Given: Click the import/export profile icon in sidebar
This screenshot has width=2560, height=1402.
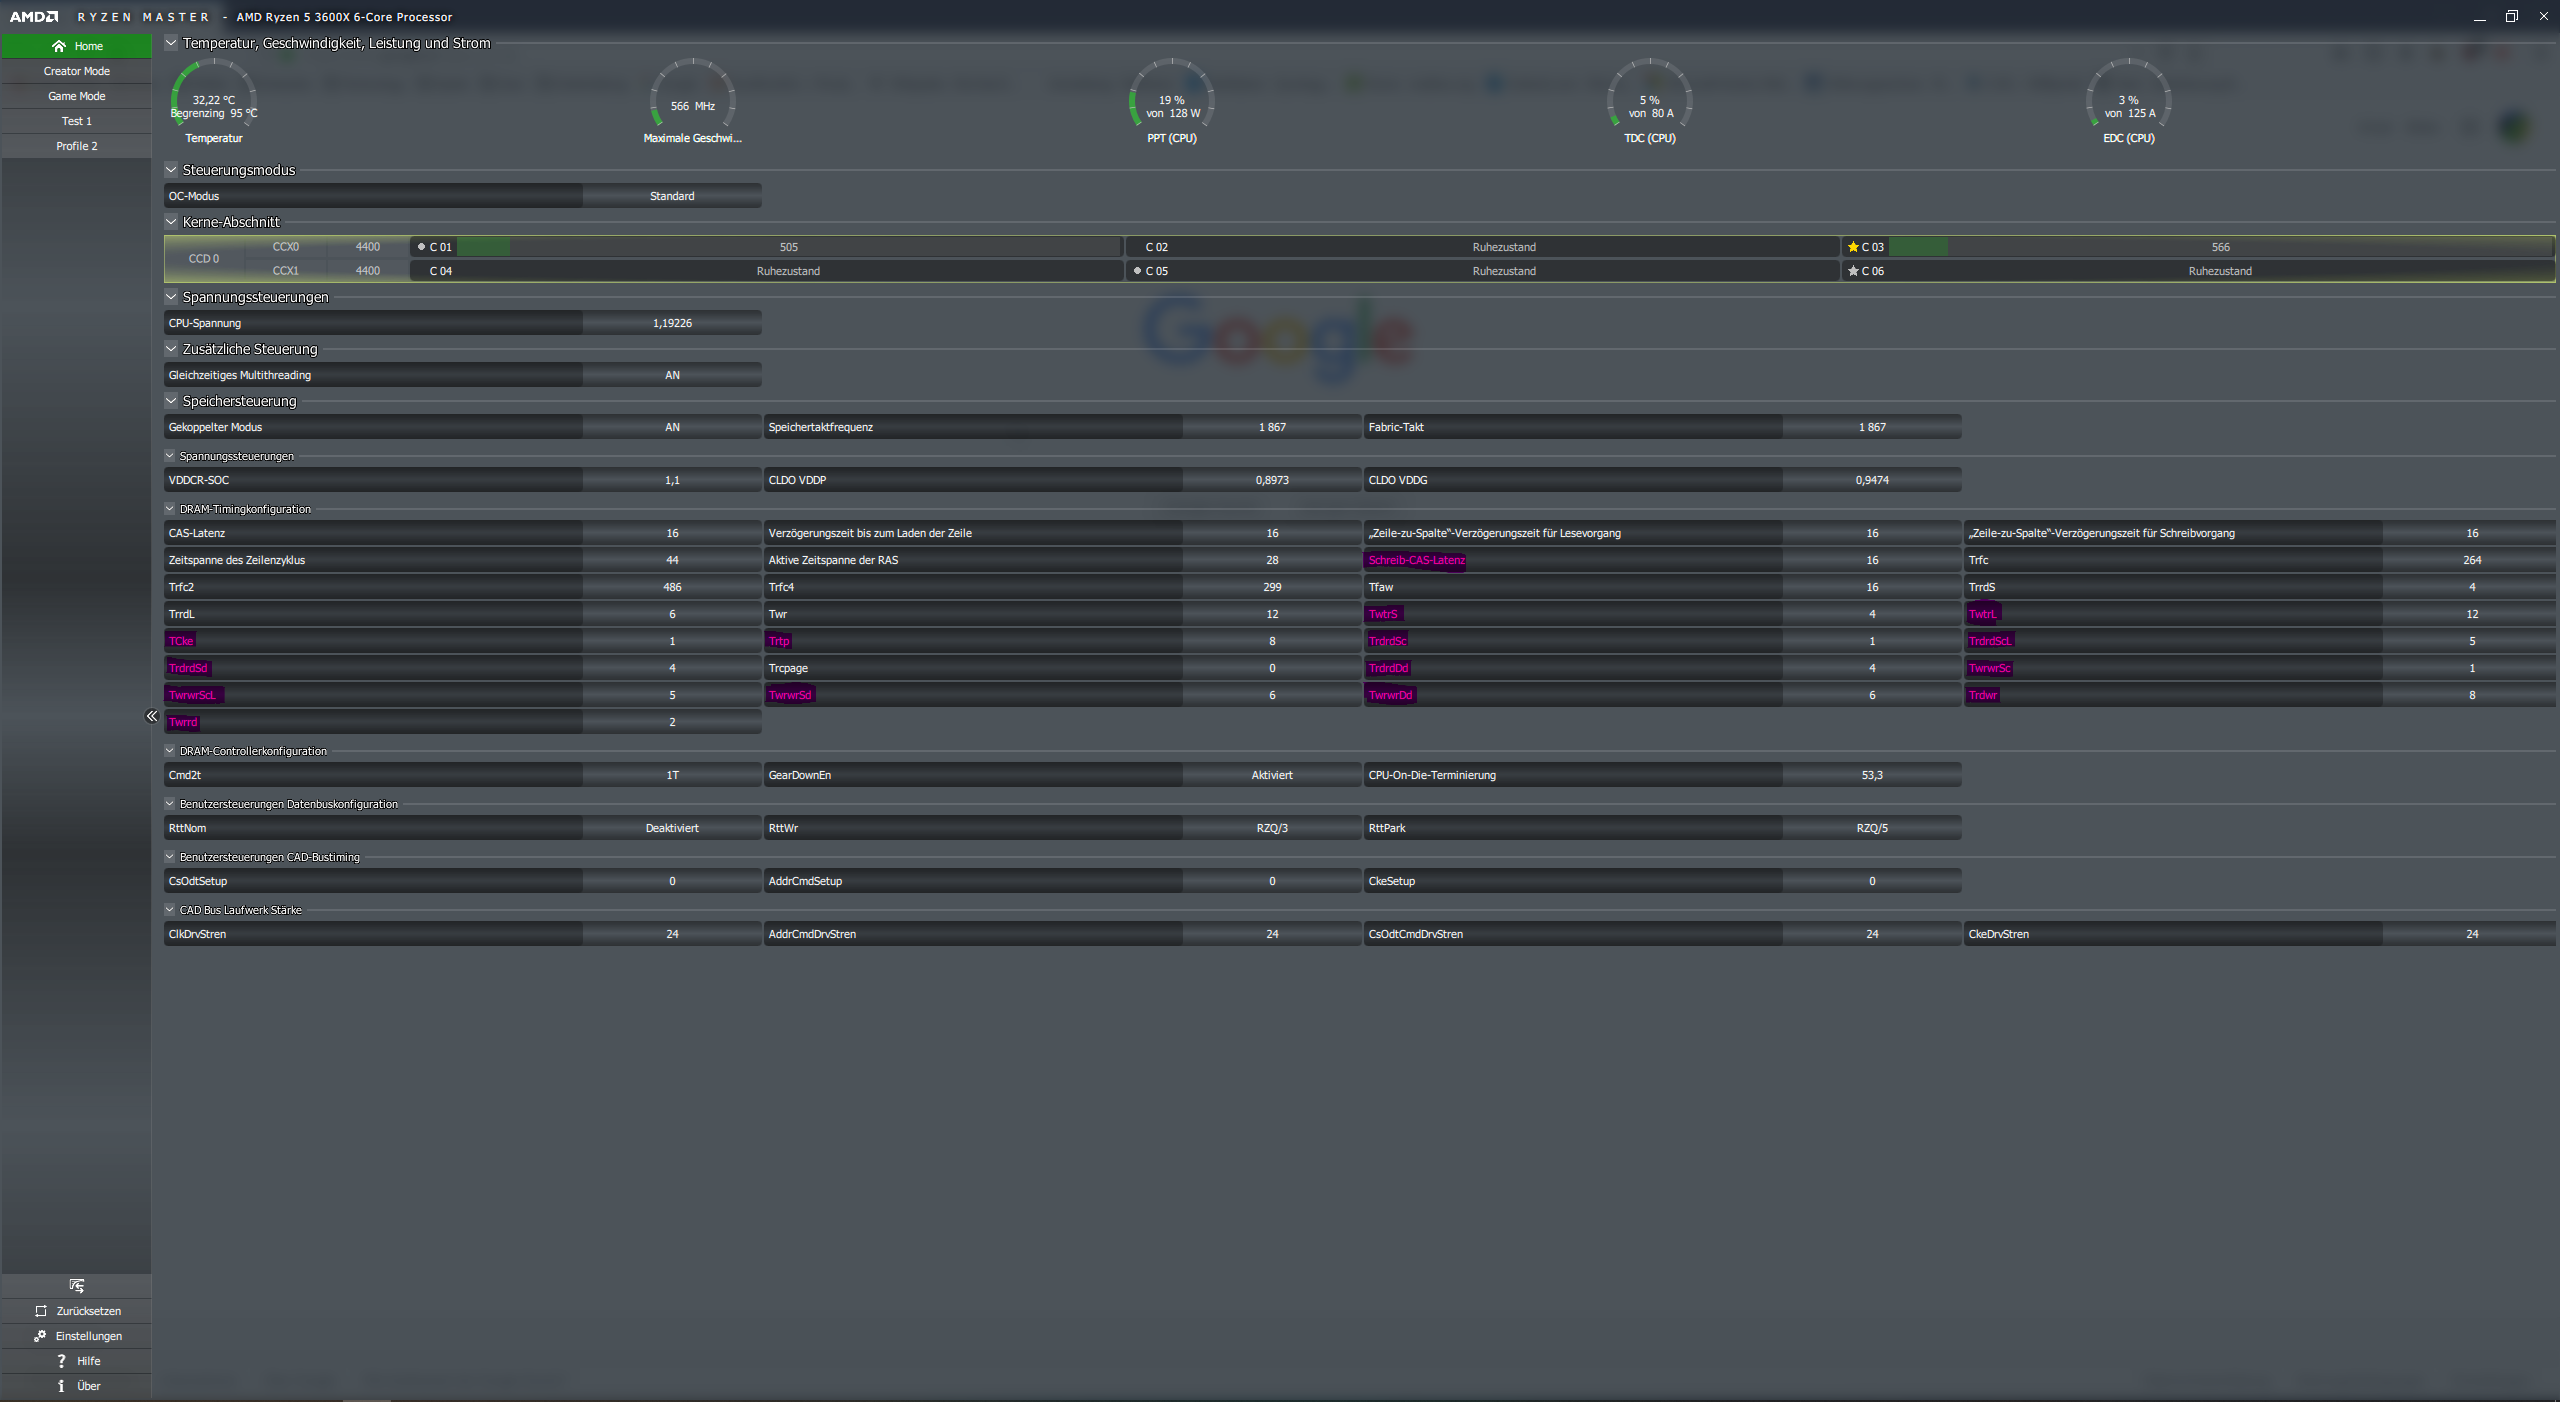Looking at the screenshot, I should (77, 1286).
